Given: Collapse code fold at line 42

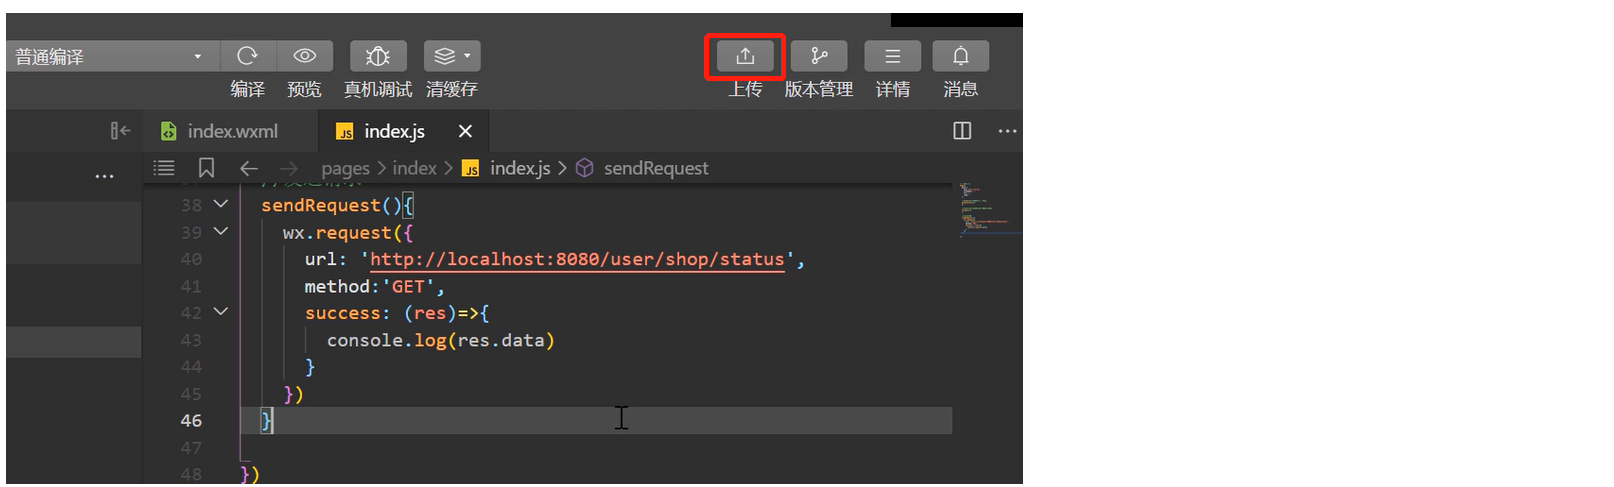Looking at the screenshot, I should pos(221,312).
